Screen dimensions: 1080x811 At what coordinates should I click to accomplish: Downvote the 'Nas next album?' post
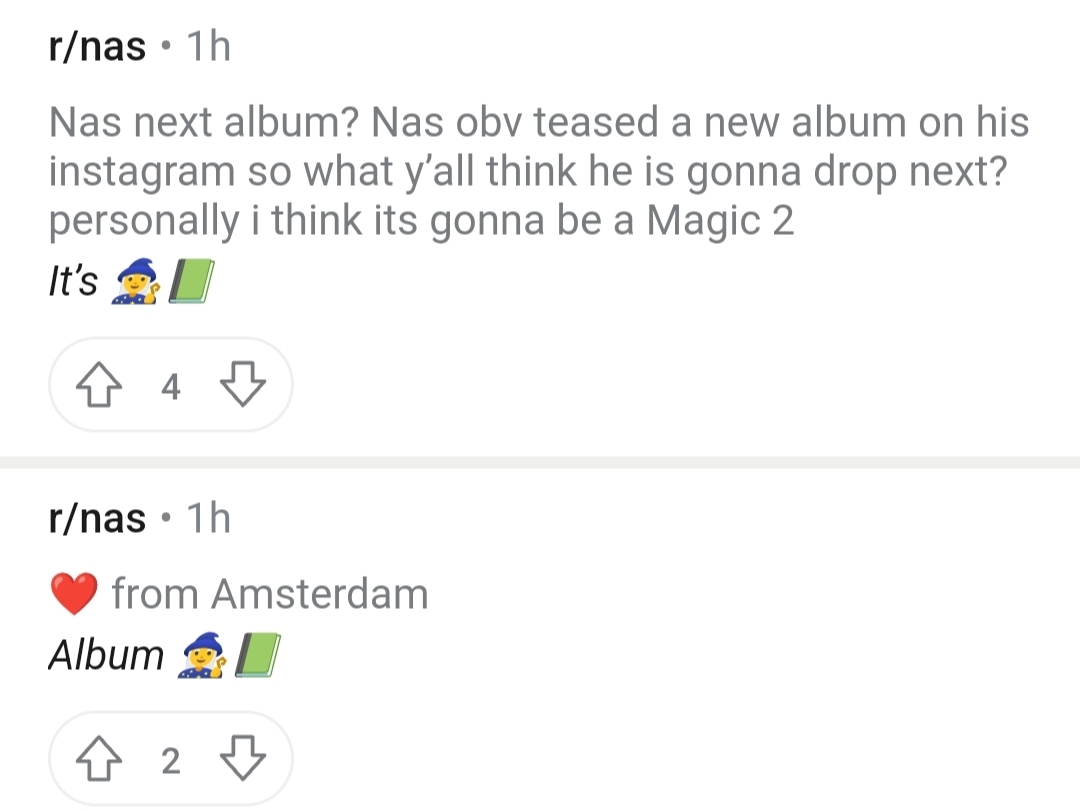[x=241, y=384]
